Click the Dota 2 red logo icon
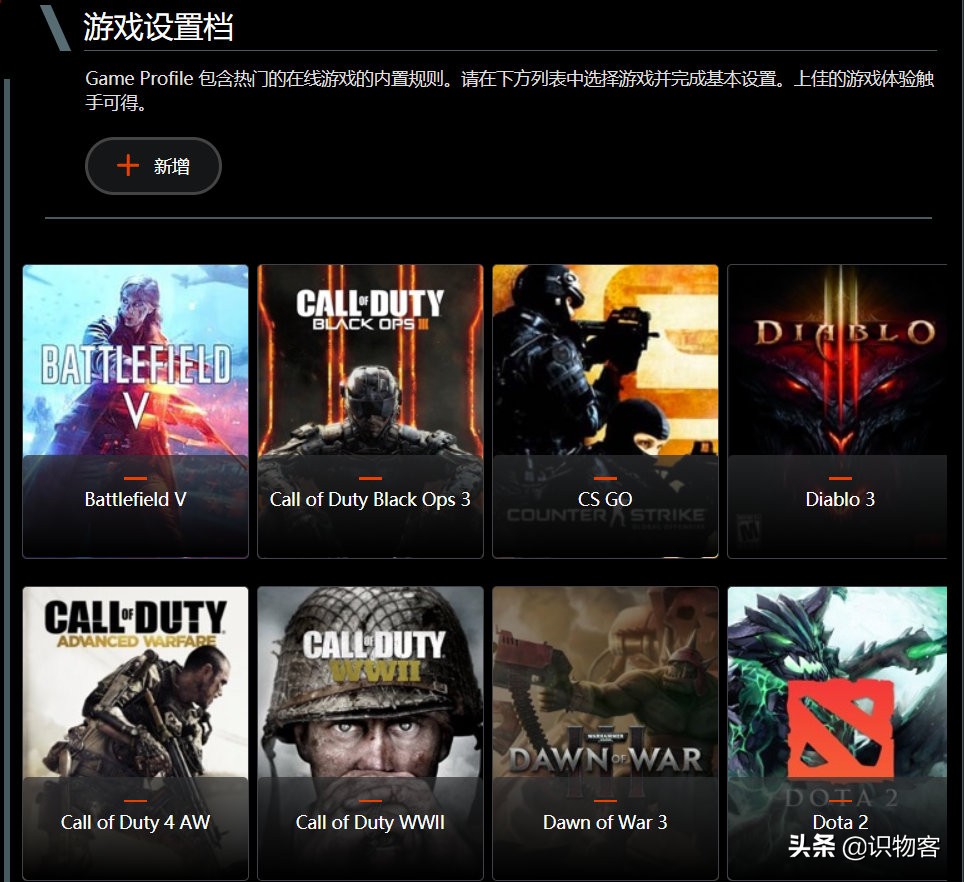Screen dimensions: 964x882 coord(840,729)
